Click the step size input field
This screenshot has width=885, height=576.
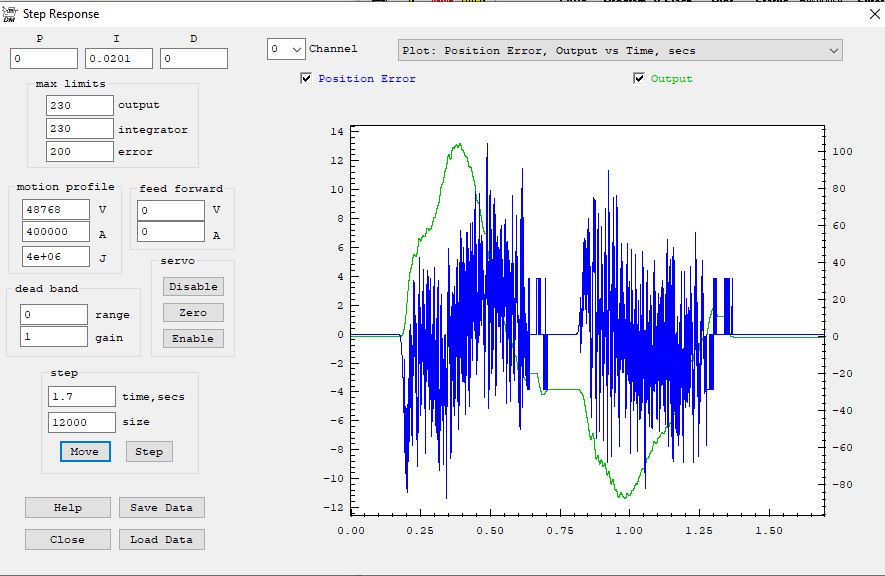pyautogui.click(x=81, y=422)
